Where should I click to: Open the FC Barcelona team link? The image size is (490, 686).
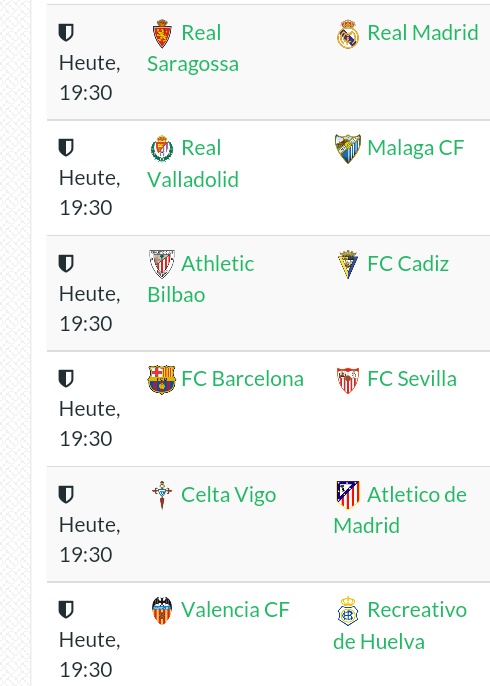[x=242, y=379]
